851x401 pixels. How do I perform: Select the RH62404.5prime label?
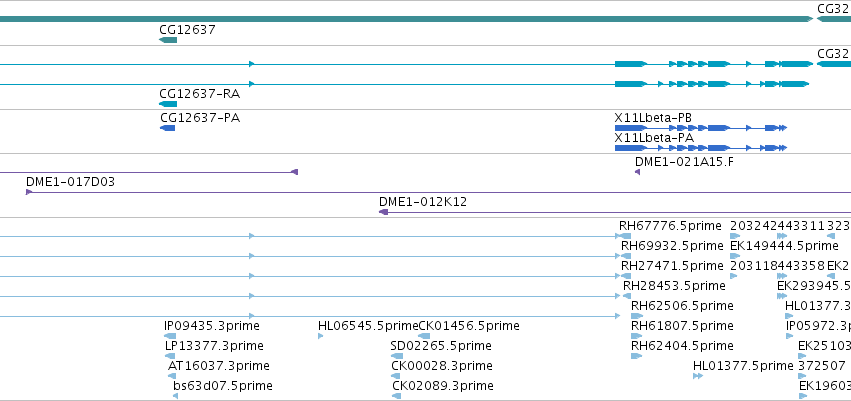(682, 346)
